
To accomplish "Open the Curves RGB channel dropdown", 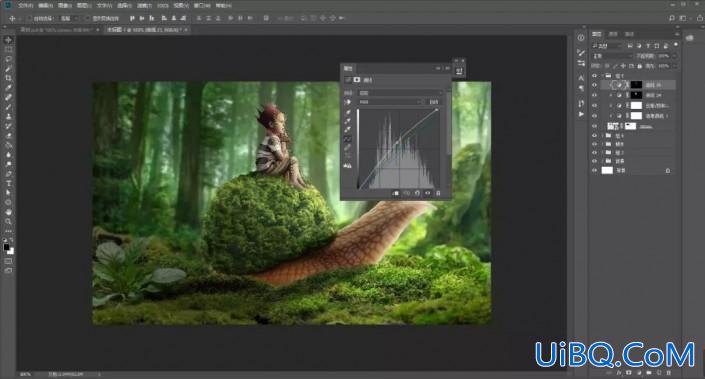I will coord(389,102).
